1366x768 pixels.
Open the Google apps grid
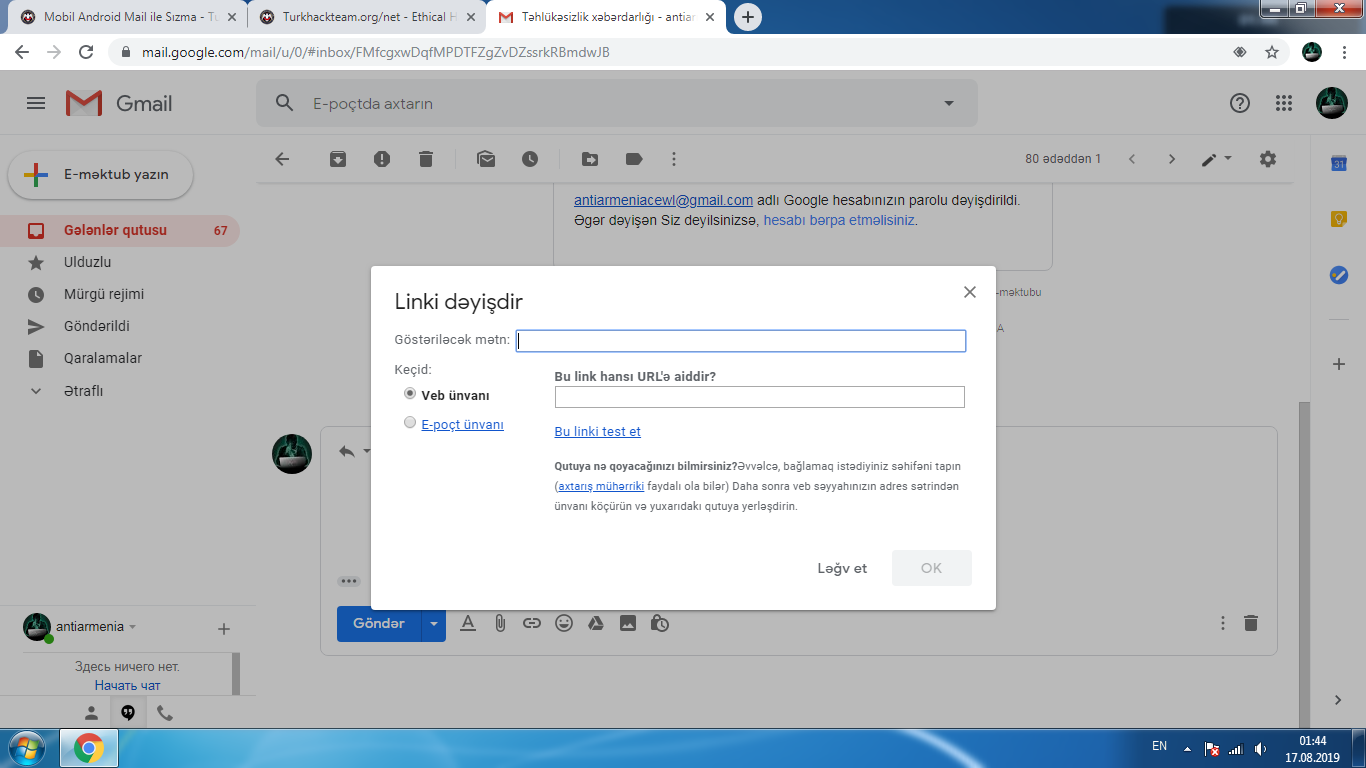(1284, 103)
